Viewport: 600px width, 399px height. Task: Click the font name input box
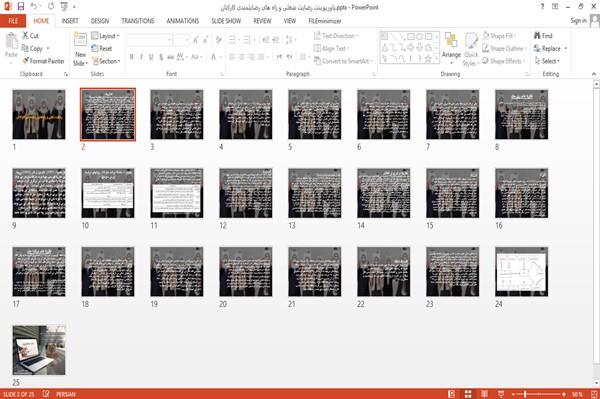149,40
